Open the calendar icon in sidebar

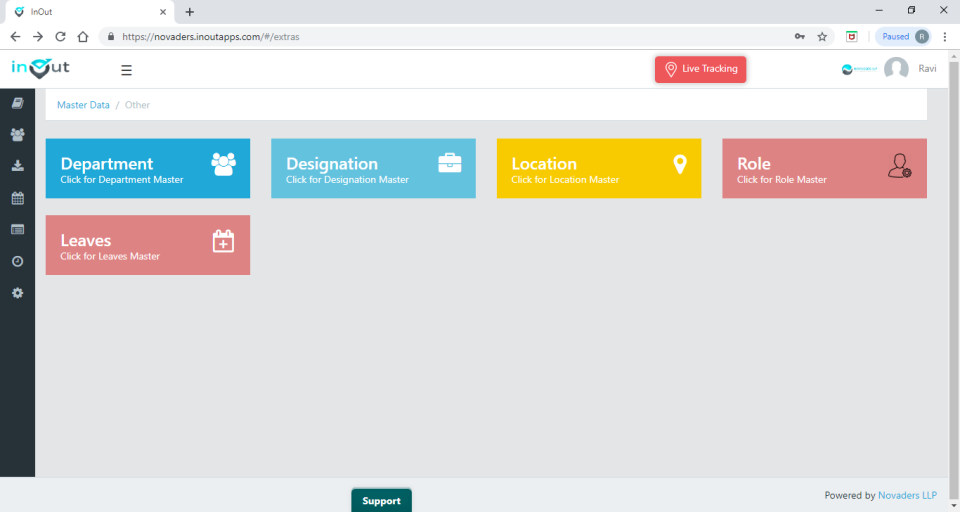[x=17, y=198]
